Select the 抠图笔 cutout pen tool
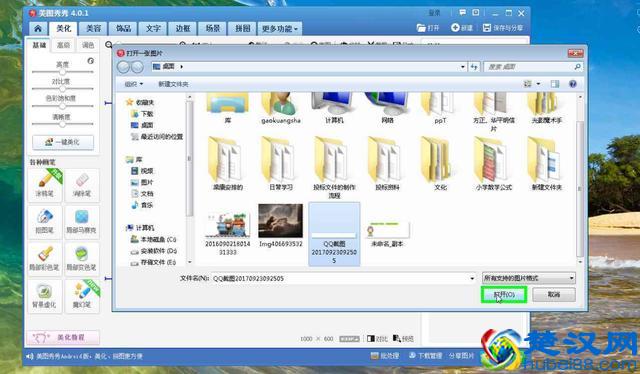Screen dimensions: 640x374 [x=45, y=222]
